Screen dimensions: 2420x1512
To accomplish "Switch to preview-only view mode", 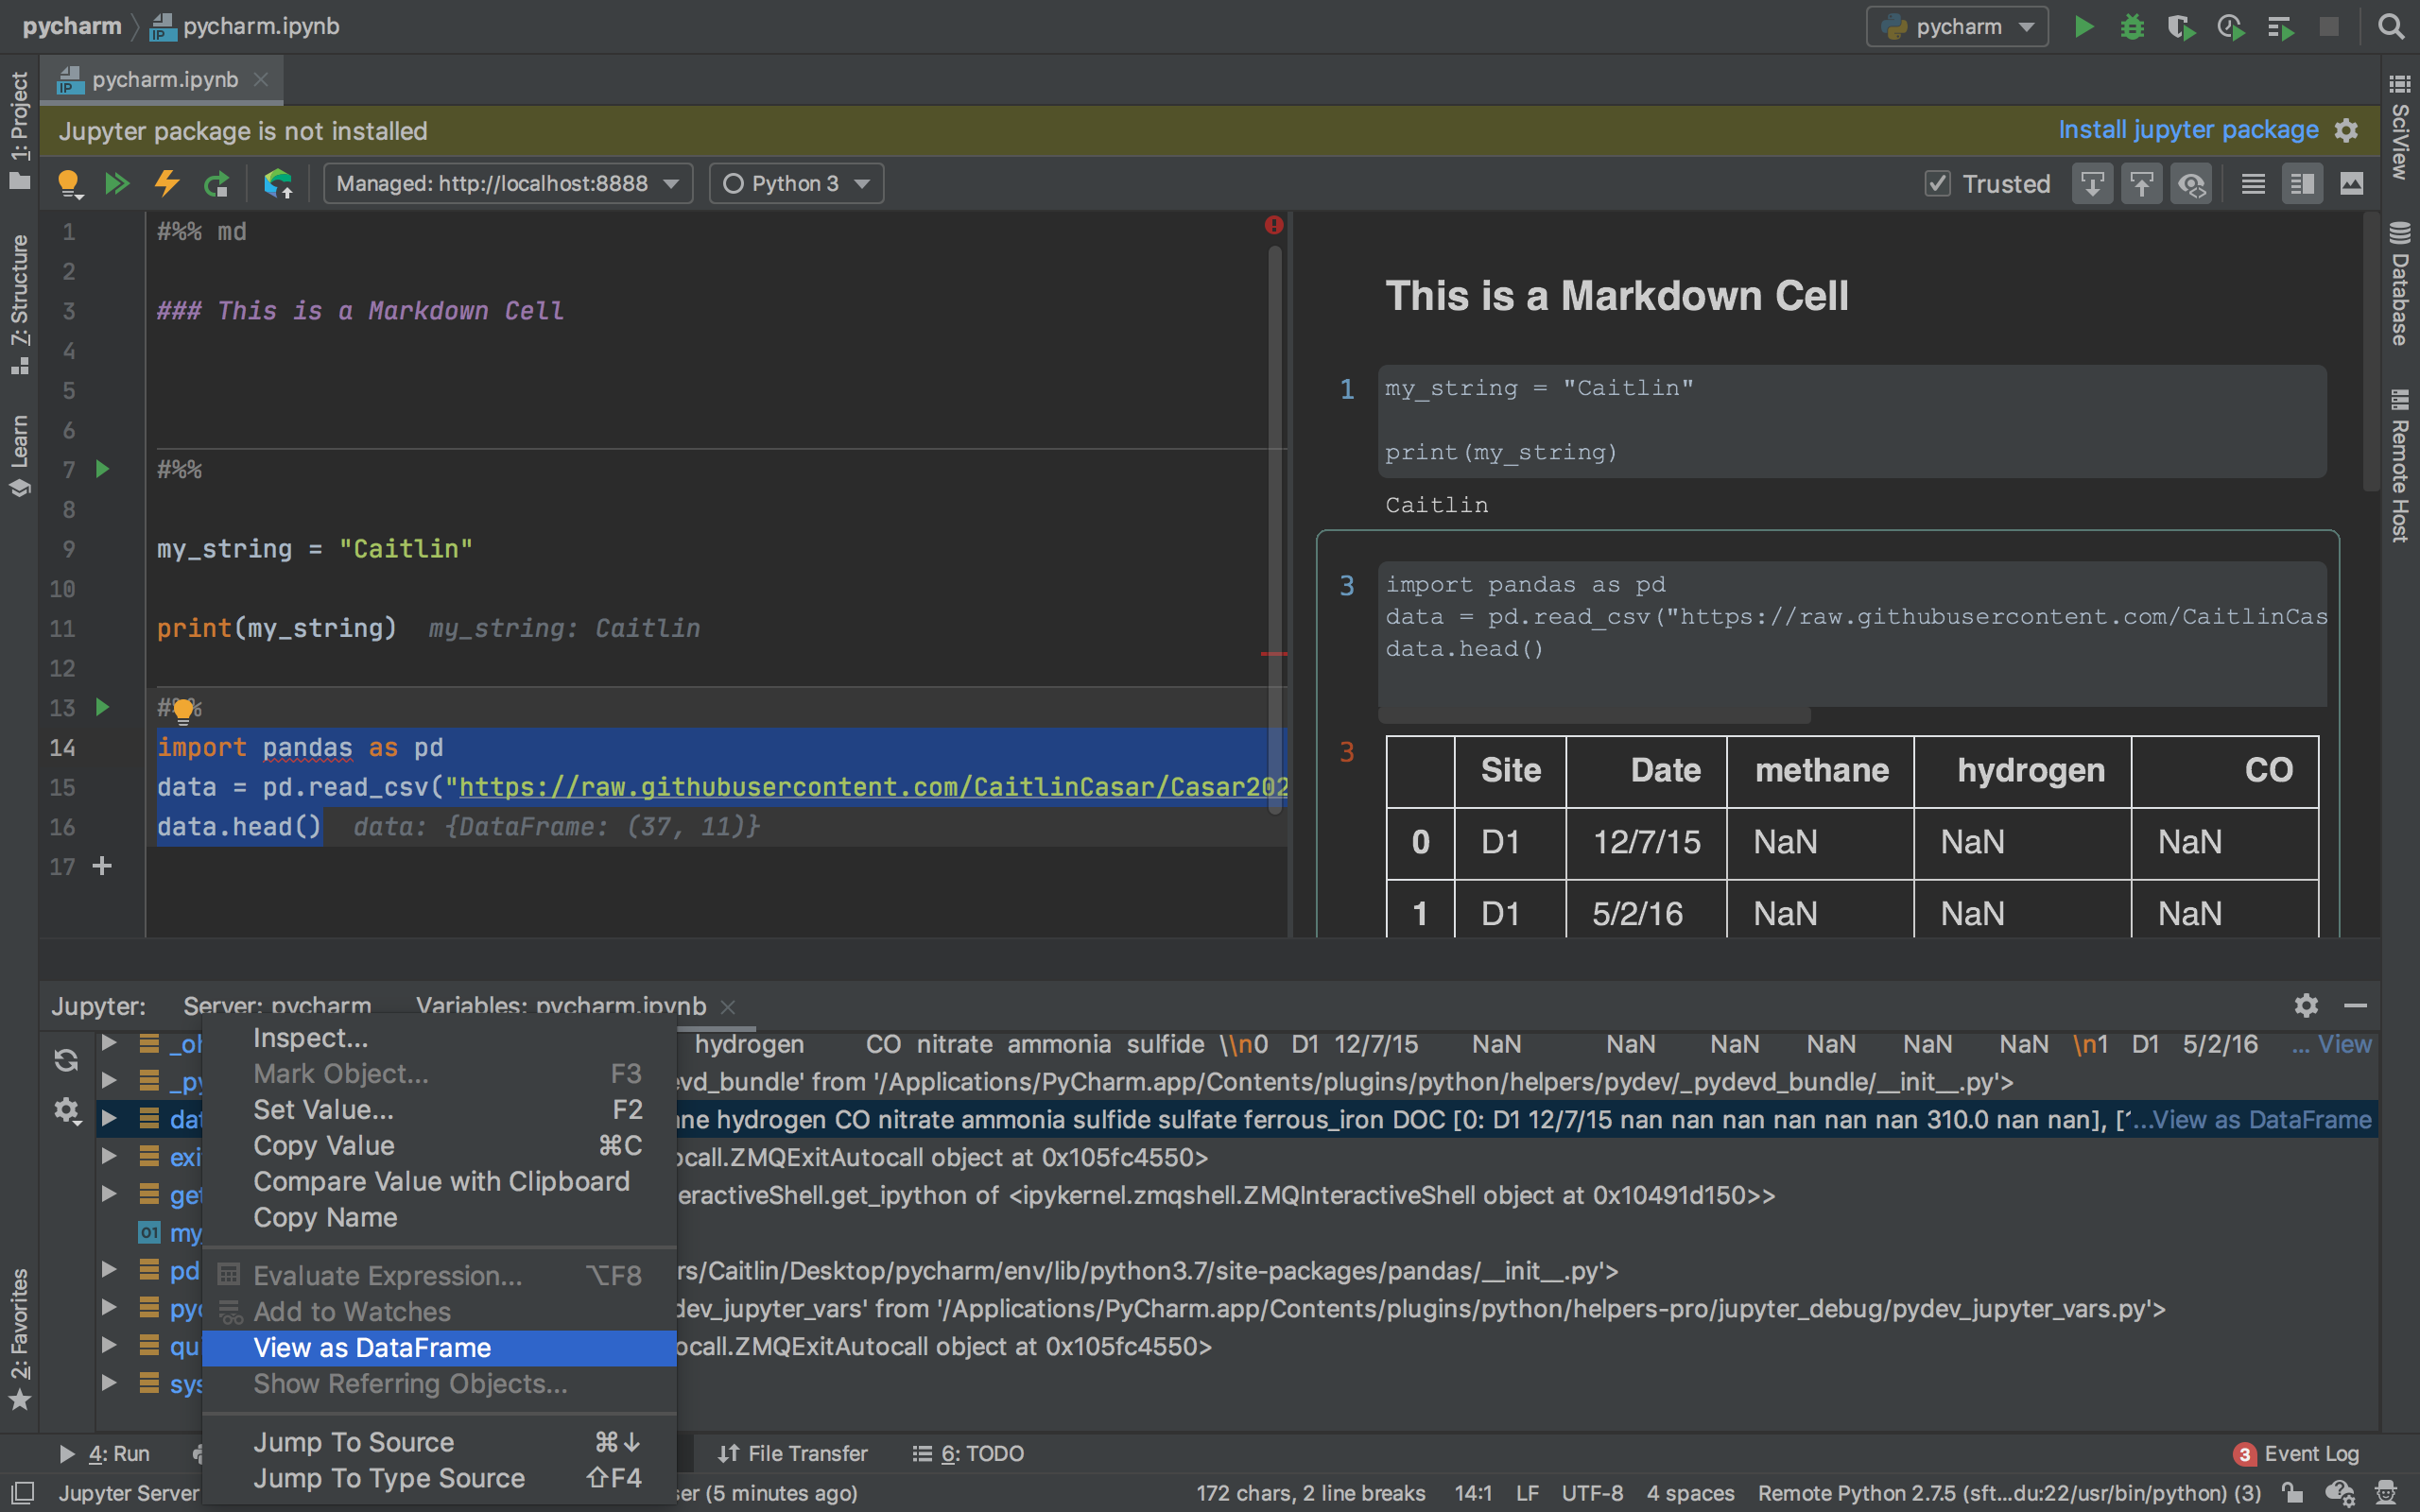I will click(2352, 184).
